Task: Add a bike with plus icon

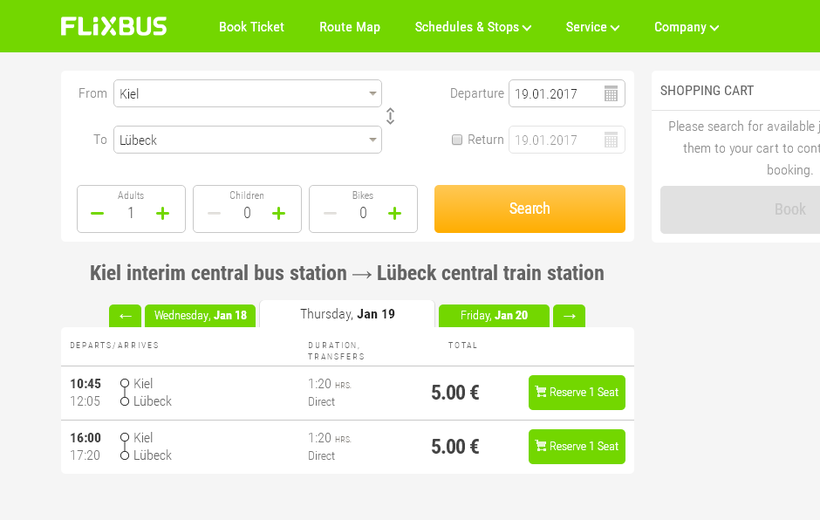Action: click(395, 213)
